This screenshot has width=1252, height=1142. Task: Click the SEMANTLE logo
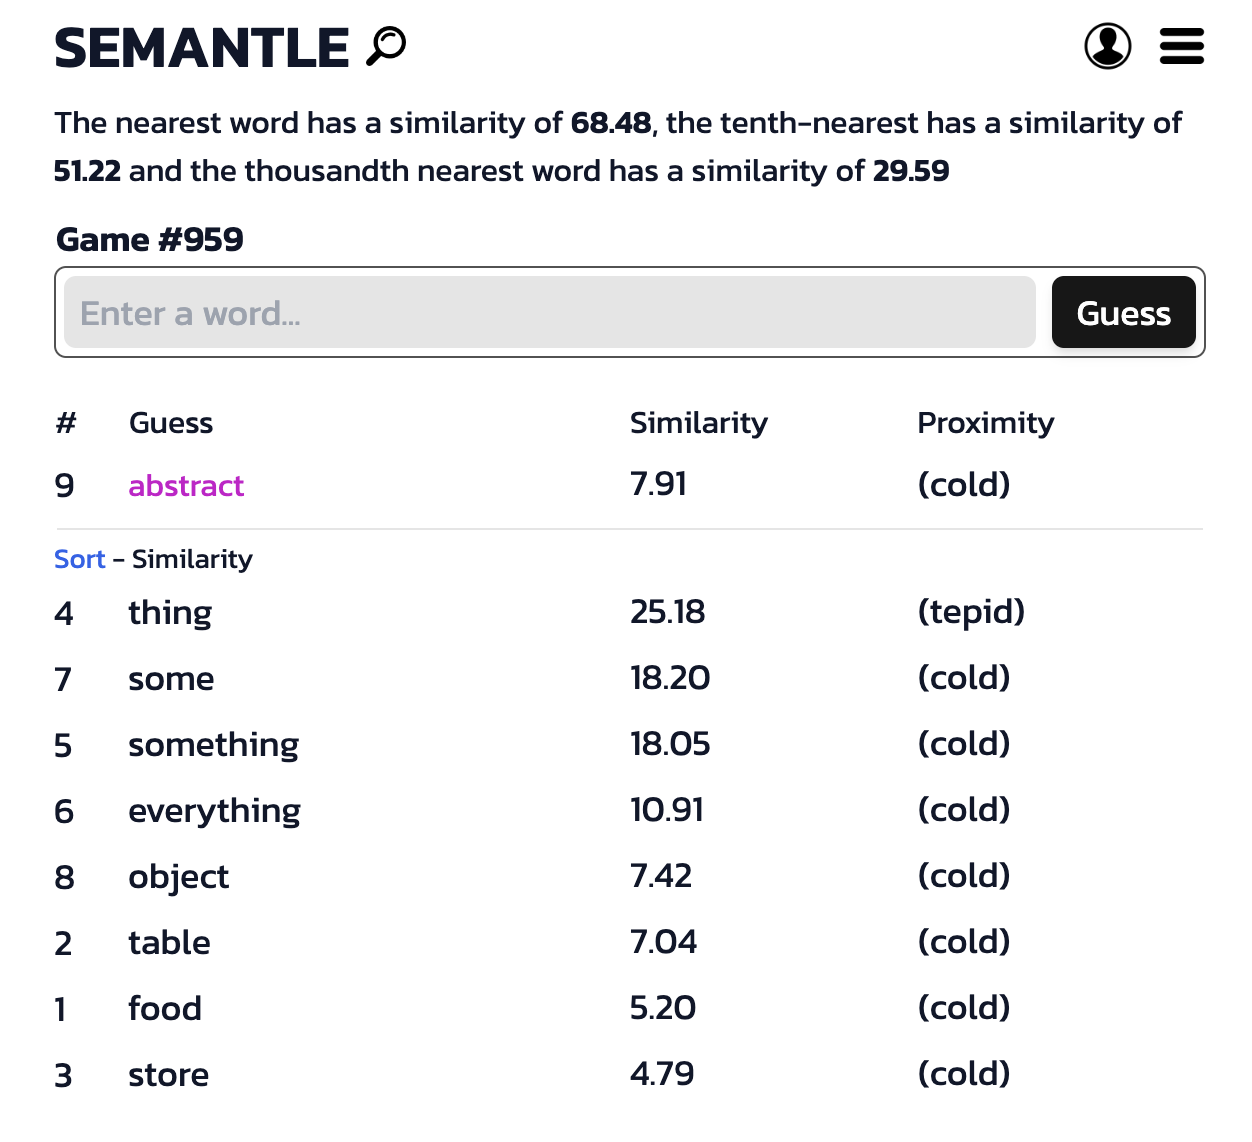click(200, 45)
